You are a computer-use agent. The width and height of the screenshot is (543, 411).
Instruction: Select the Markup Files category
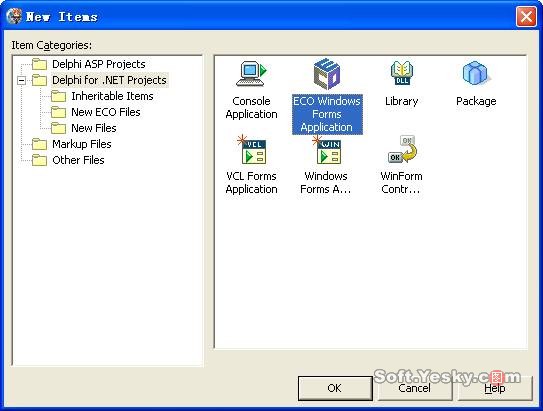pyautogui.click(x=82, y=144)
